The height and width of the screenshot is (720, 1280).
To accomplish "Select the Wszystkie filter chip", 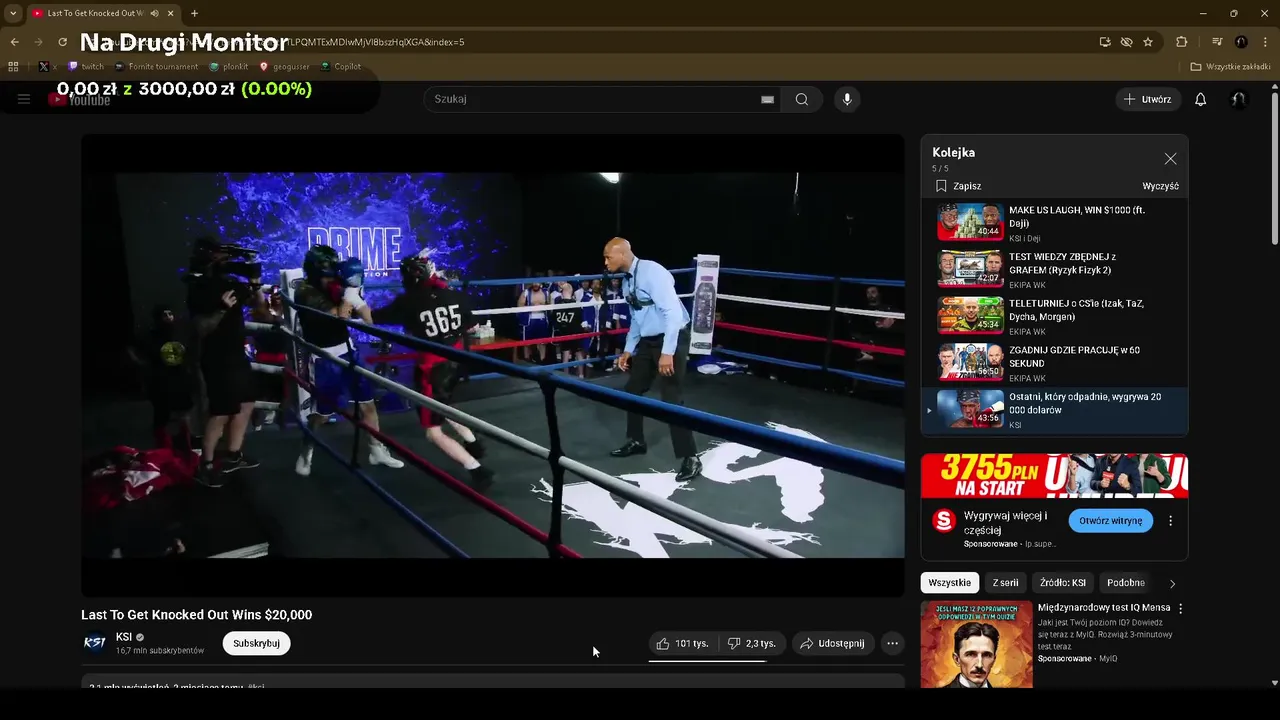I will pyautogui.click(x=950, y=582).
